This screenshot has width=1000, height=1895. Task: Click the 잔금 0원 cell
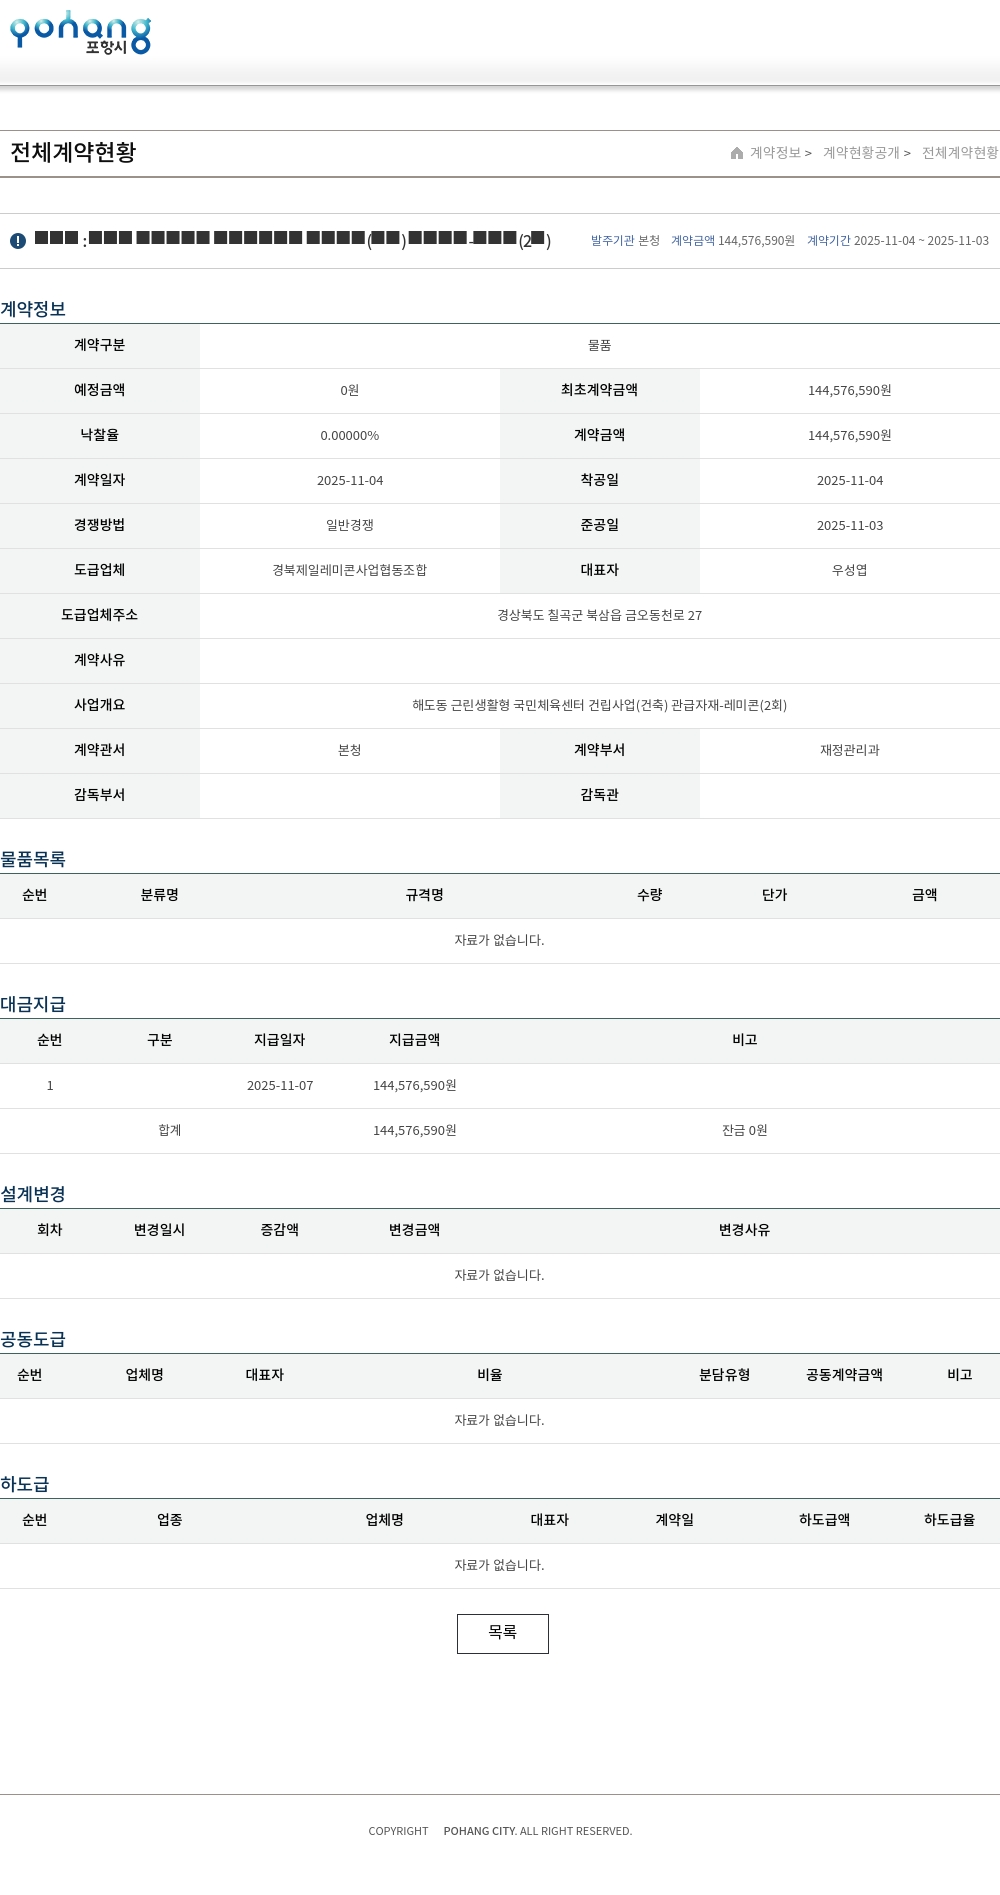tap(744, 1130)
